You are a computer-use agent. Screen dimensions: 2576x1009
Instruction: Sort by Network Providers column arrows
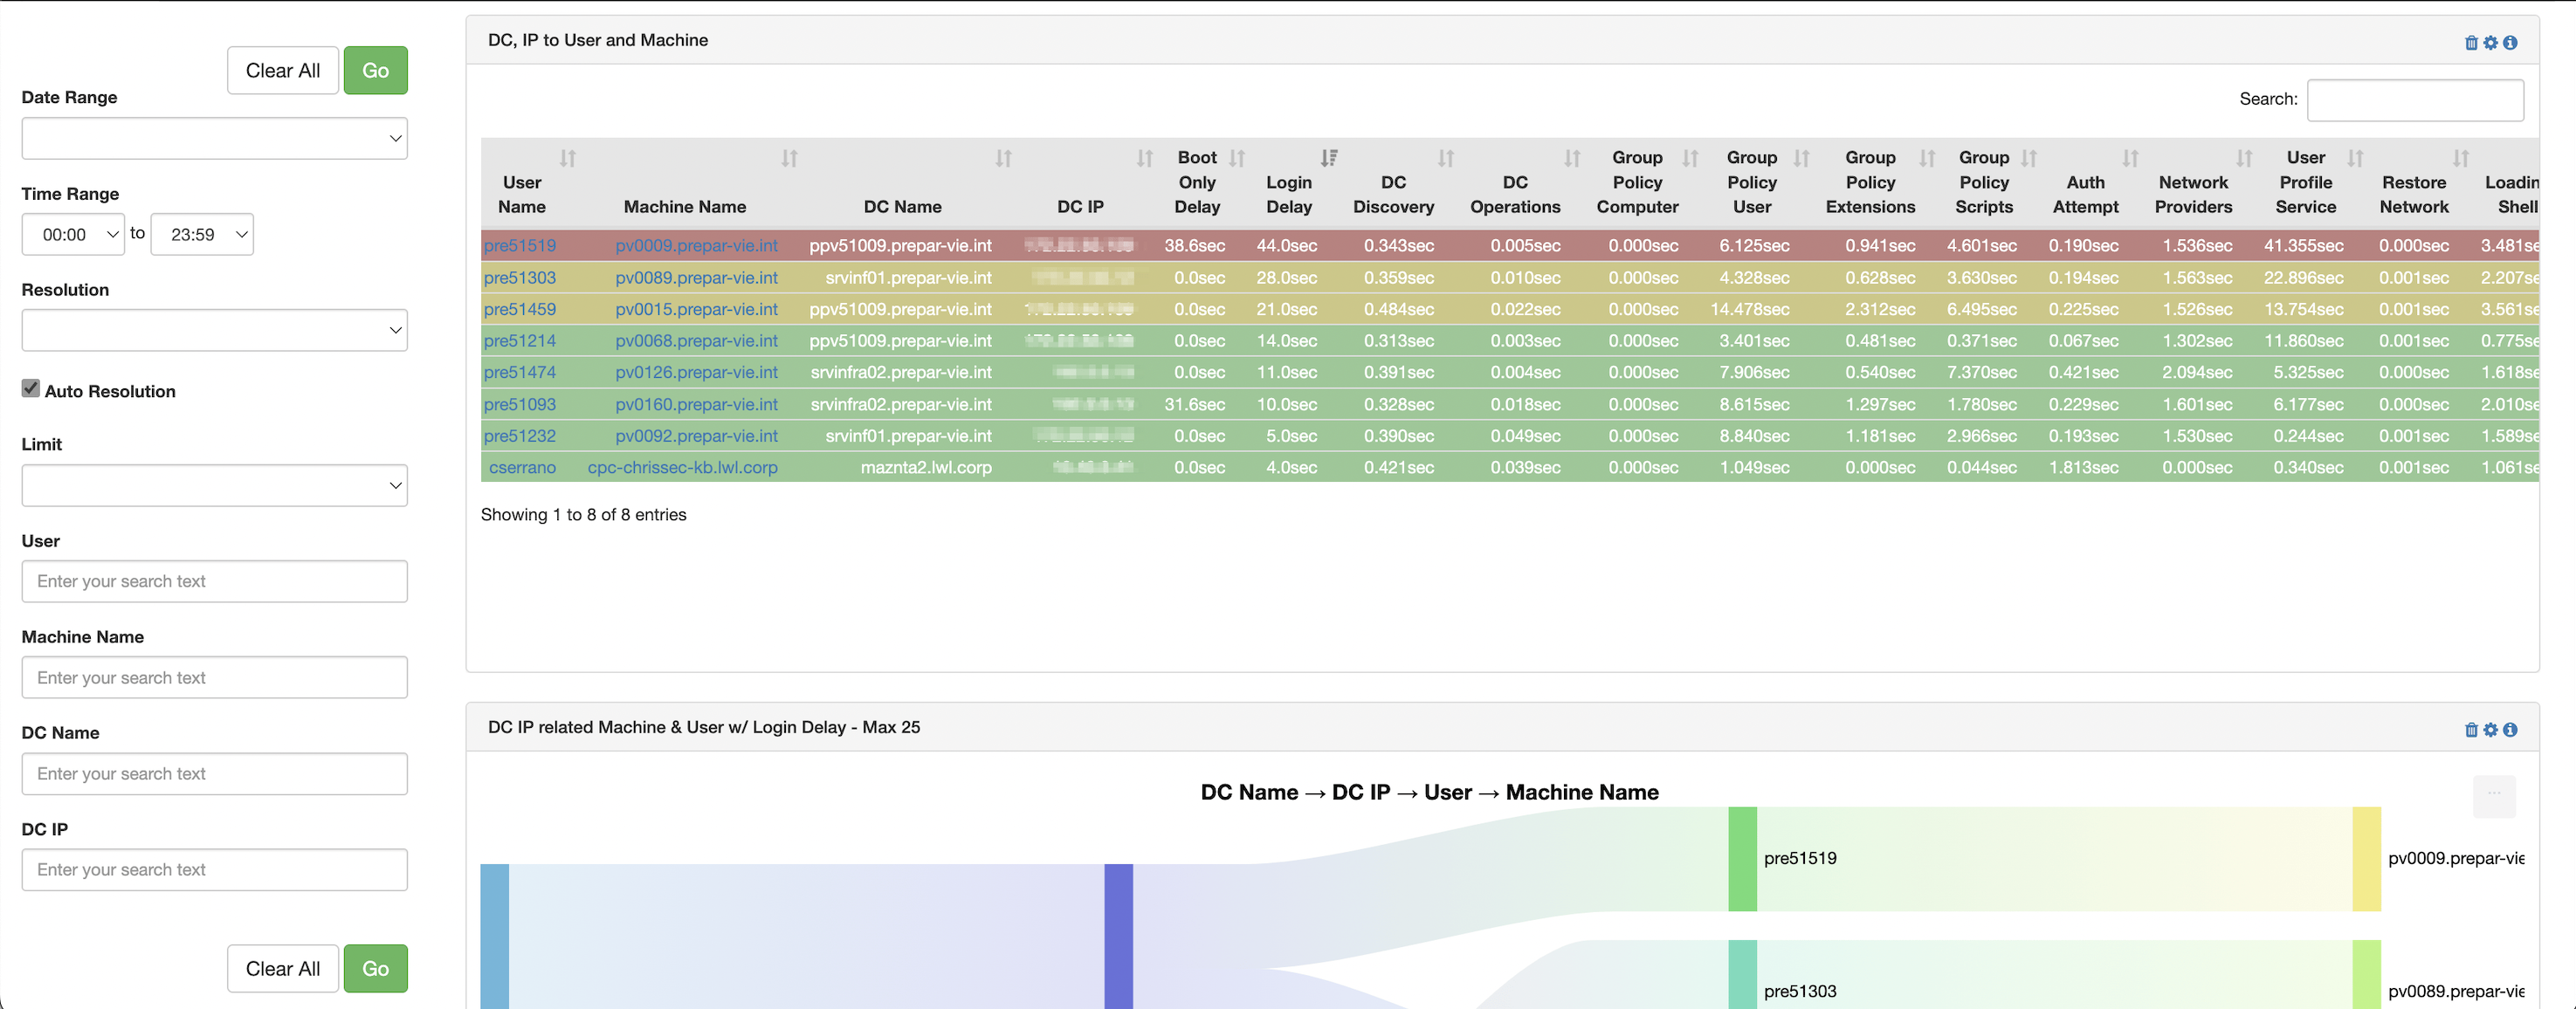[2244, 158]
